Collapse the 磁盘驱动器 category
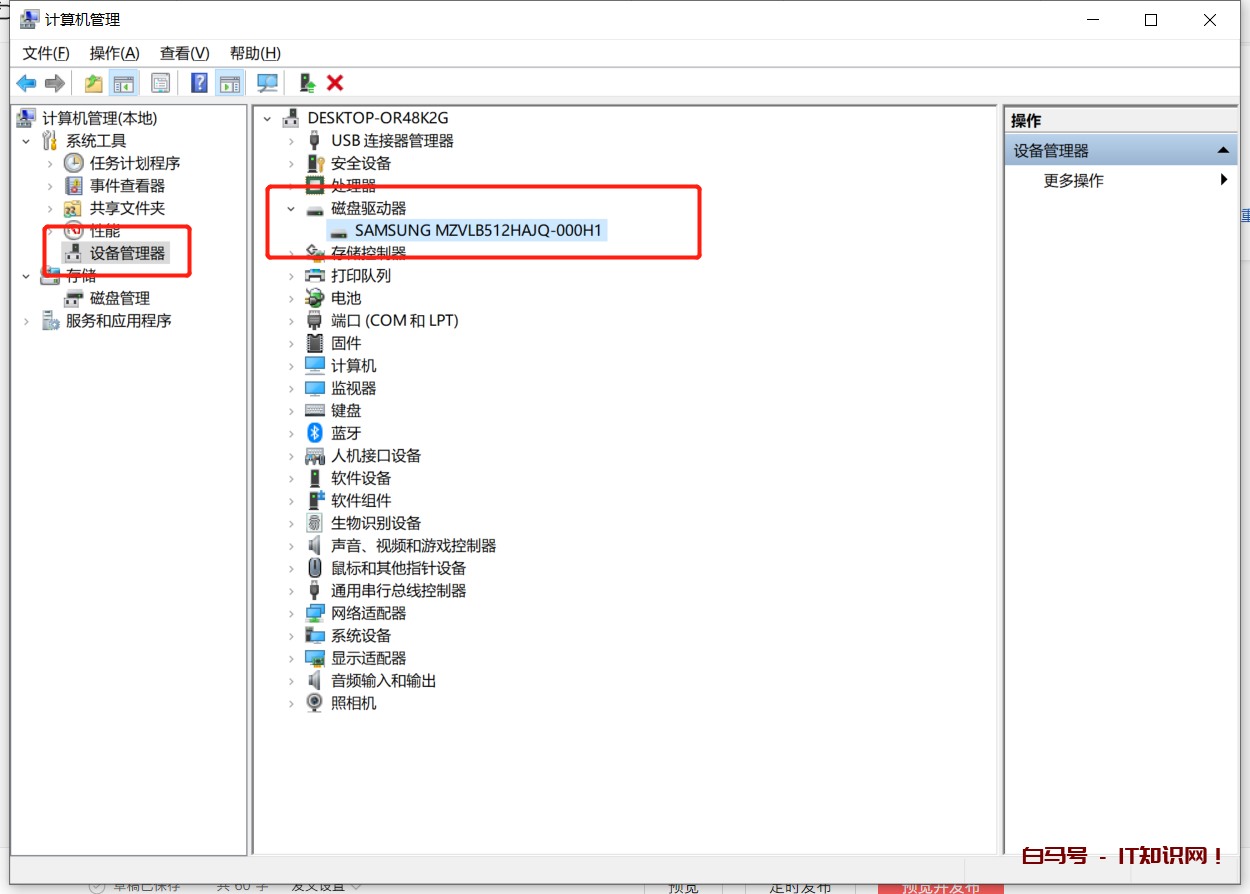Screen dimensions: 1250x894 click(291, 209)
